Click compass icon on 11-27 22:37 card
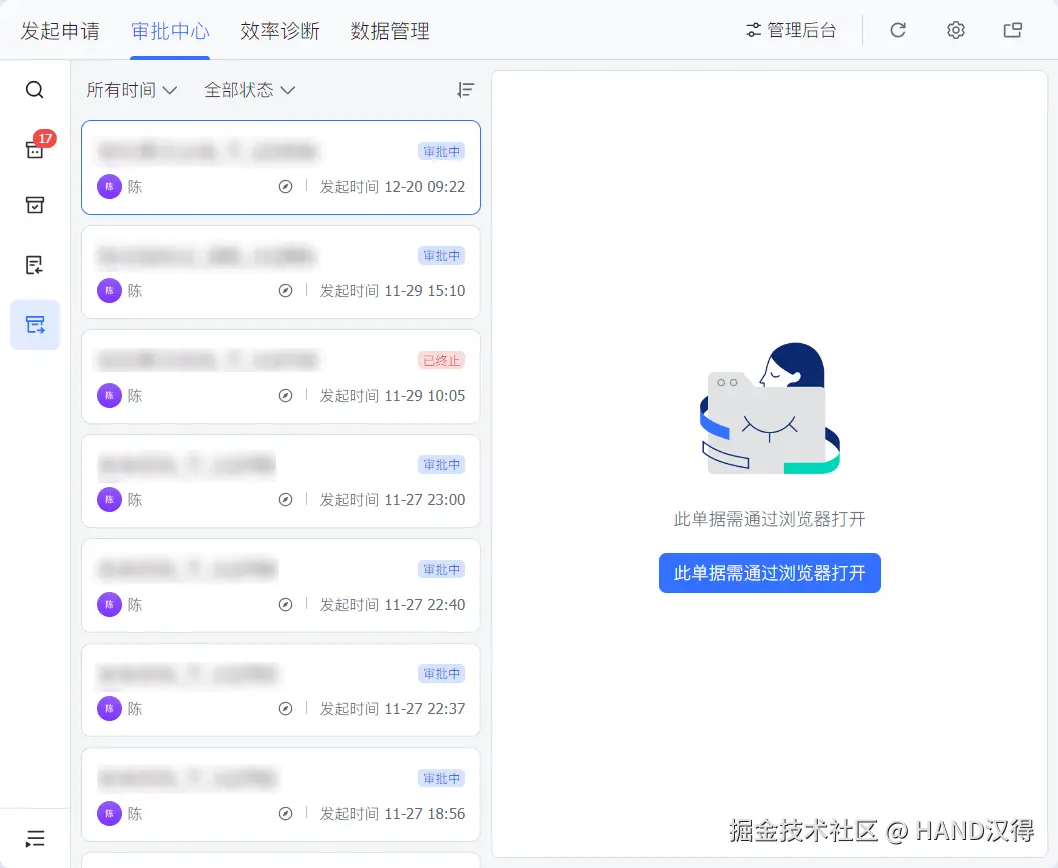This screenshot has height=868, width=1058. point(285,709)
